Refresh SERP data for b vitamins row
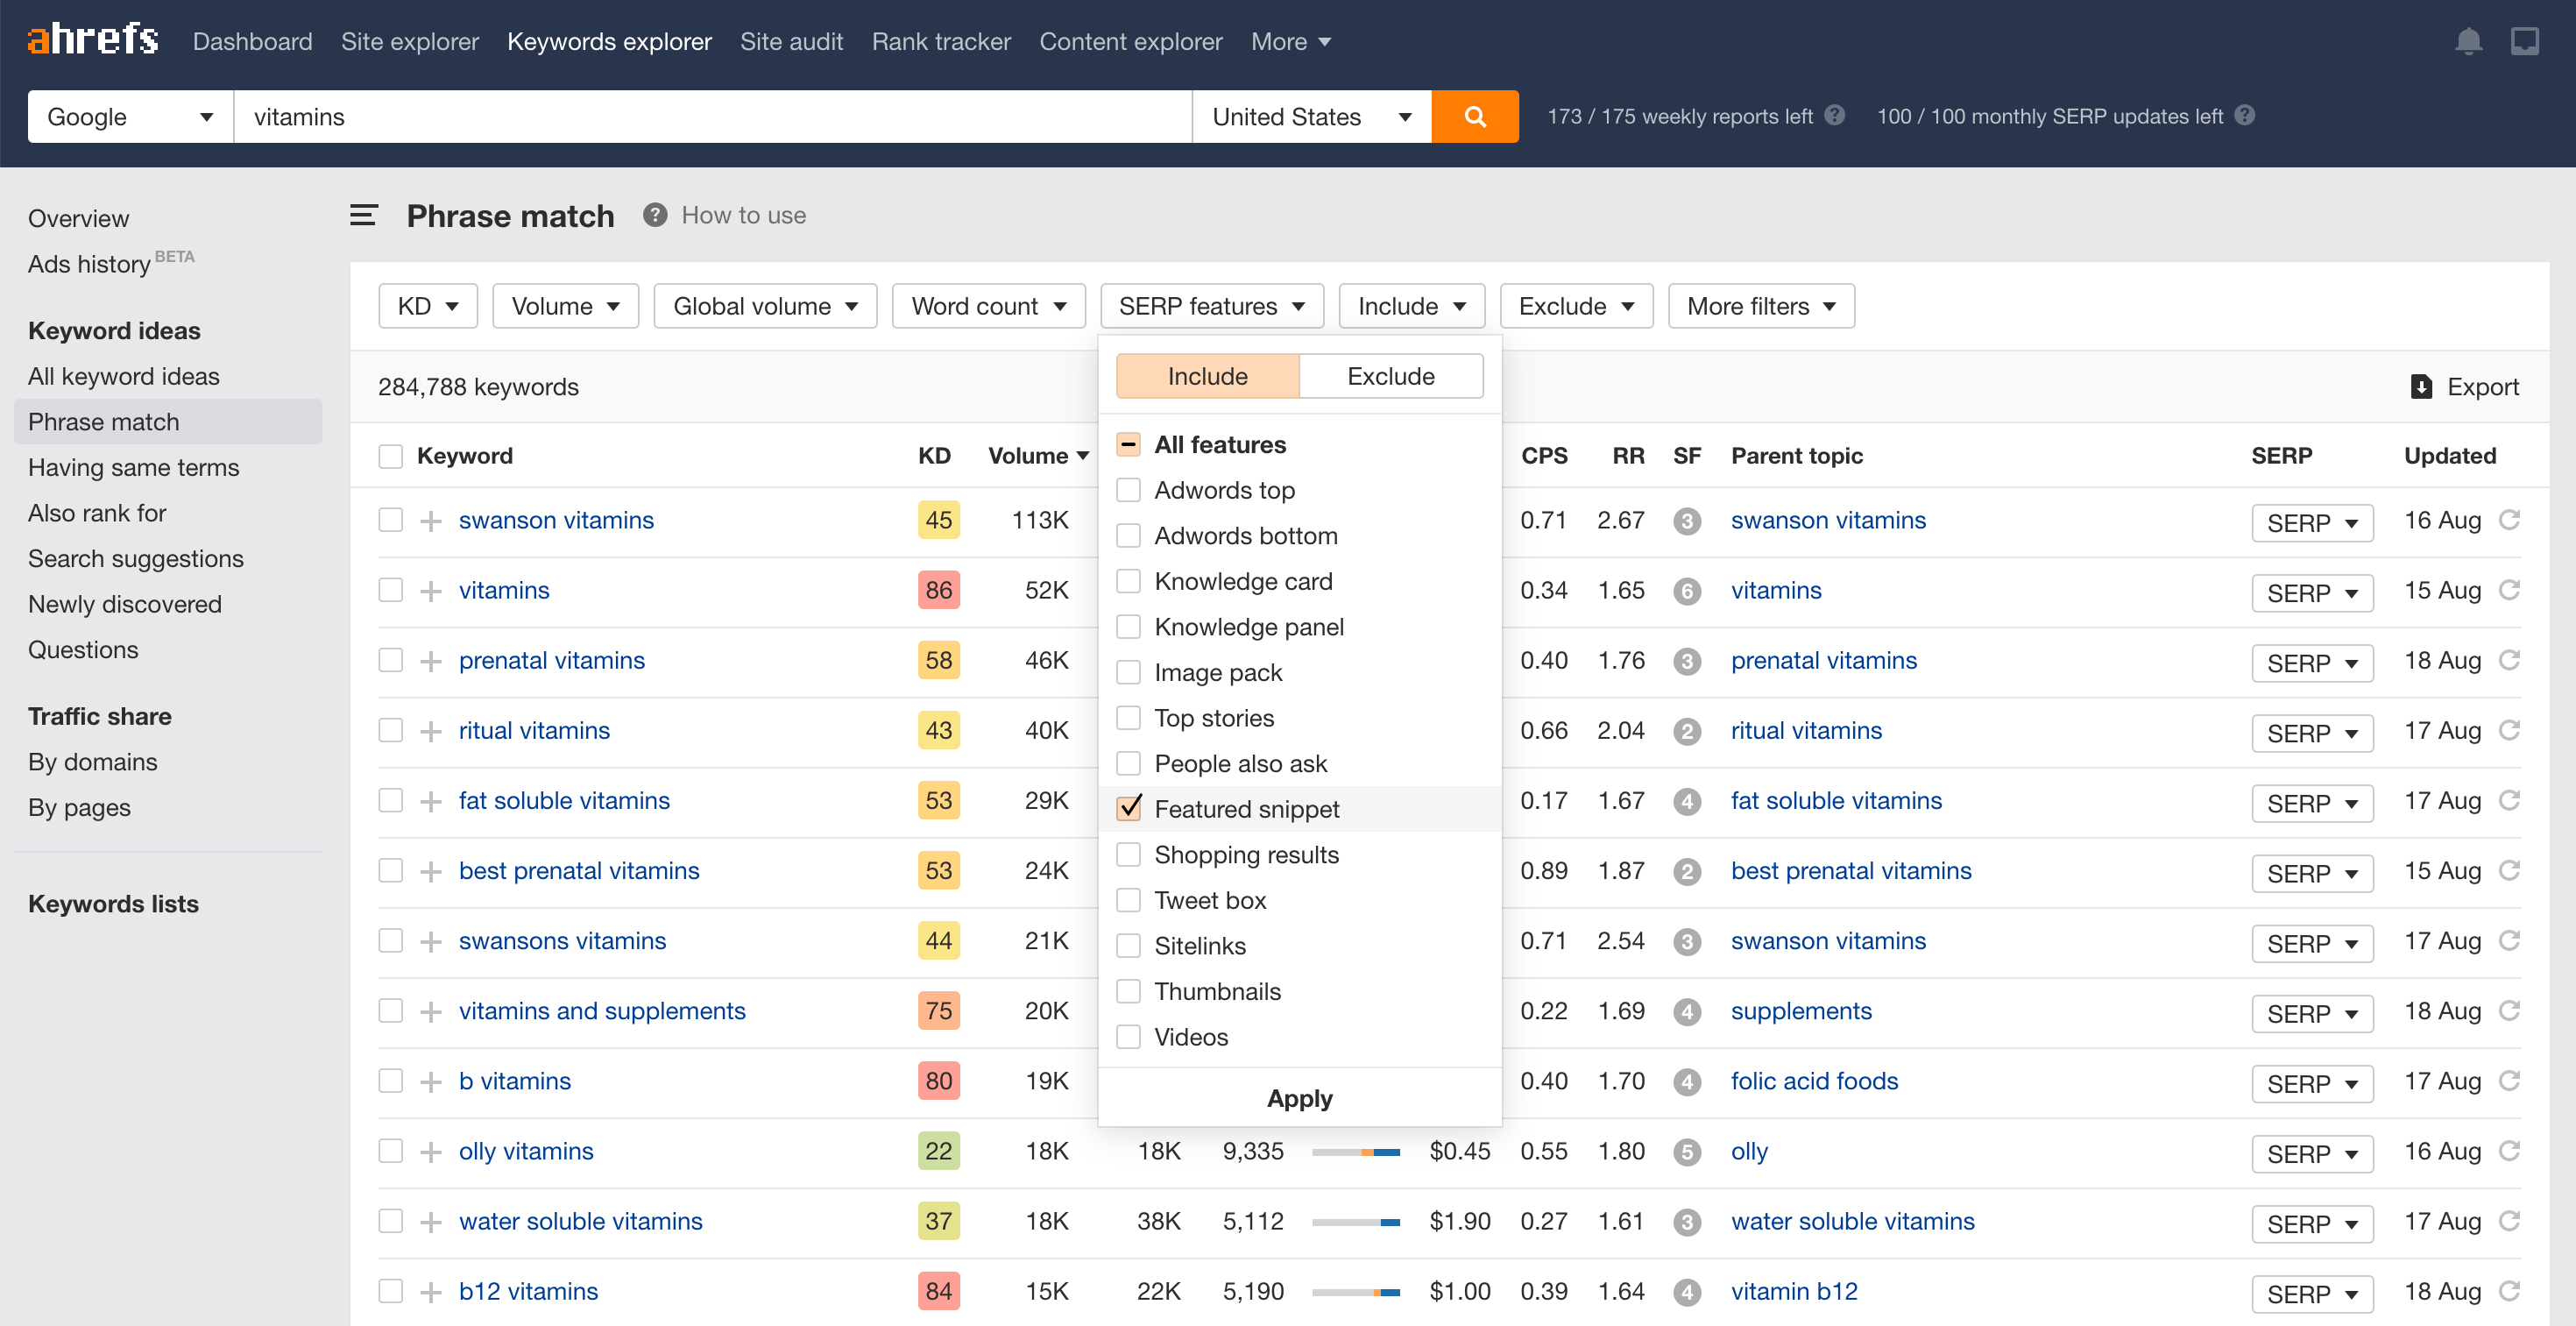The width and height of the screenshot is (2576, 1326). click(x=2509, y=1080)
